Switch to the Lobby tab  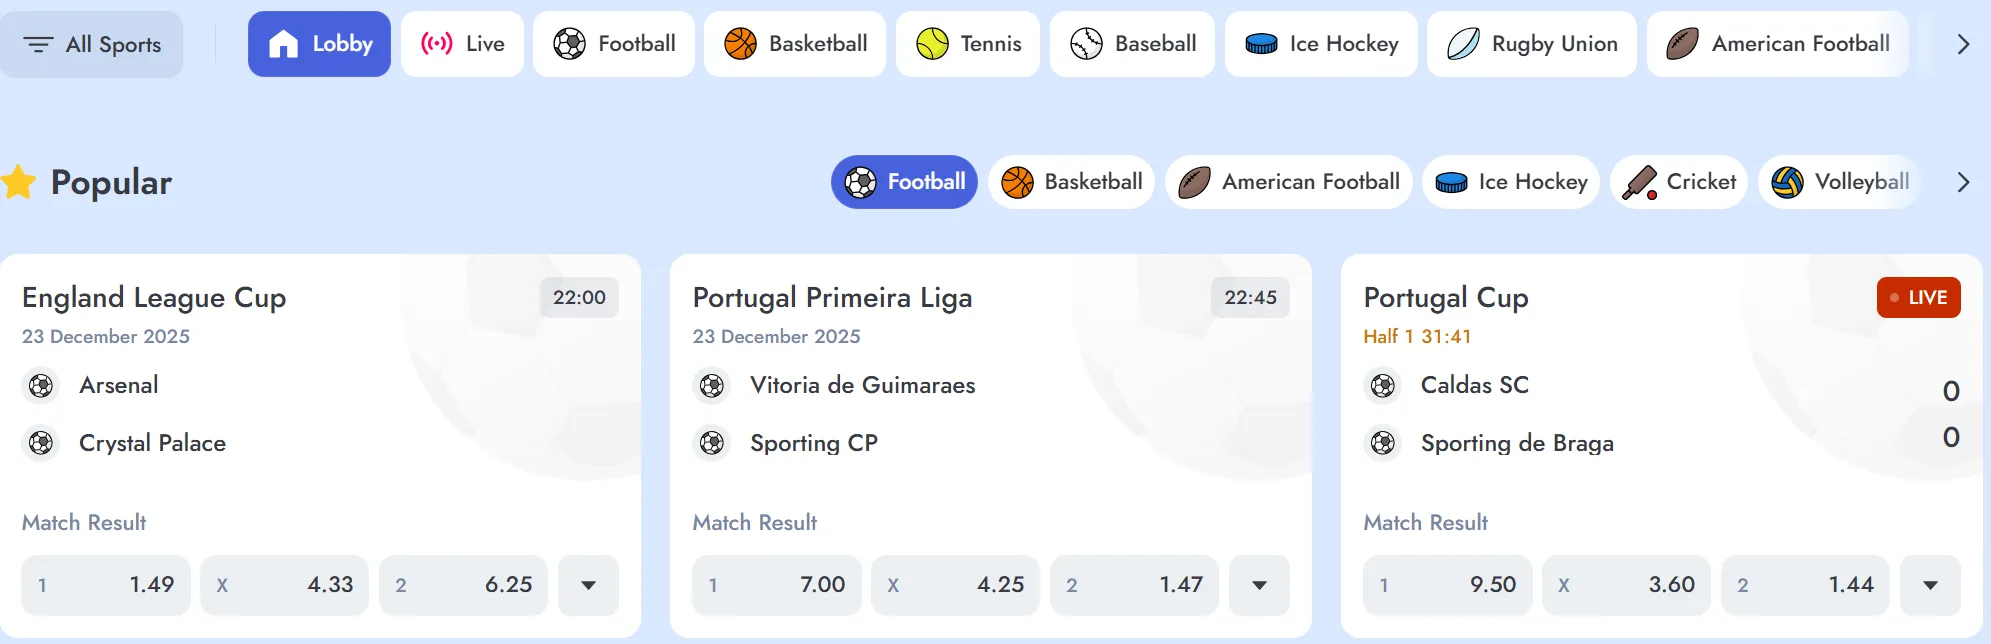tap(319, 44)
